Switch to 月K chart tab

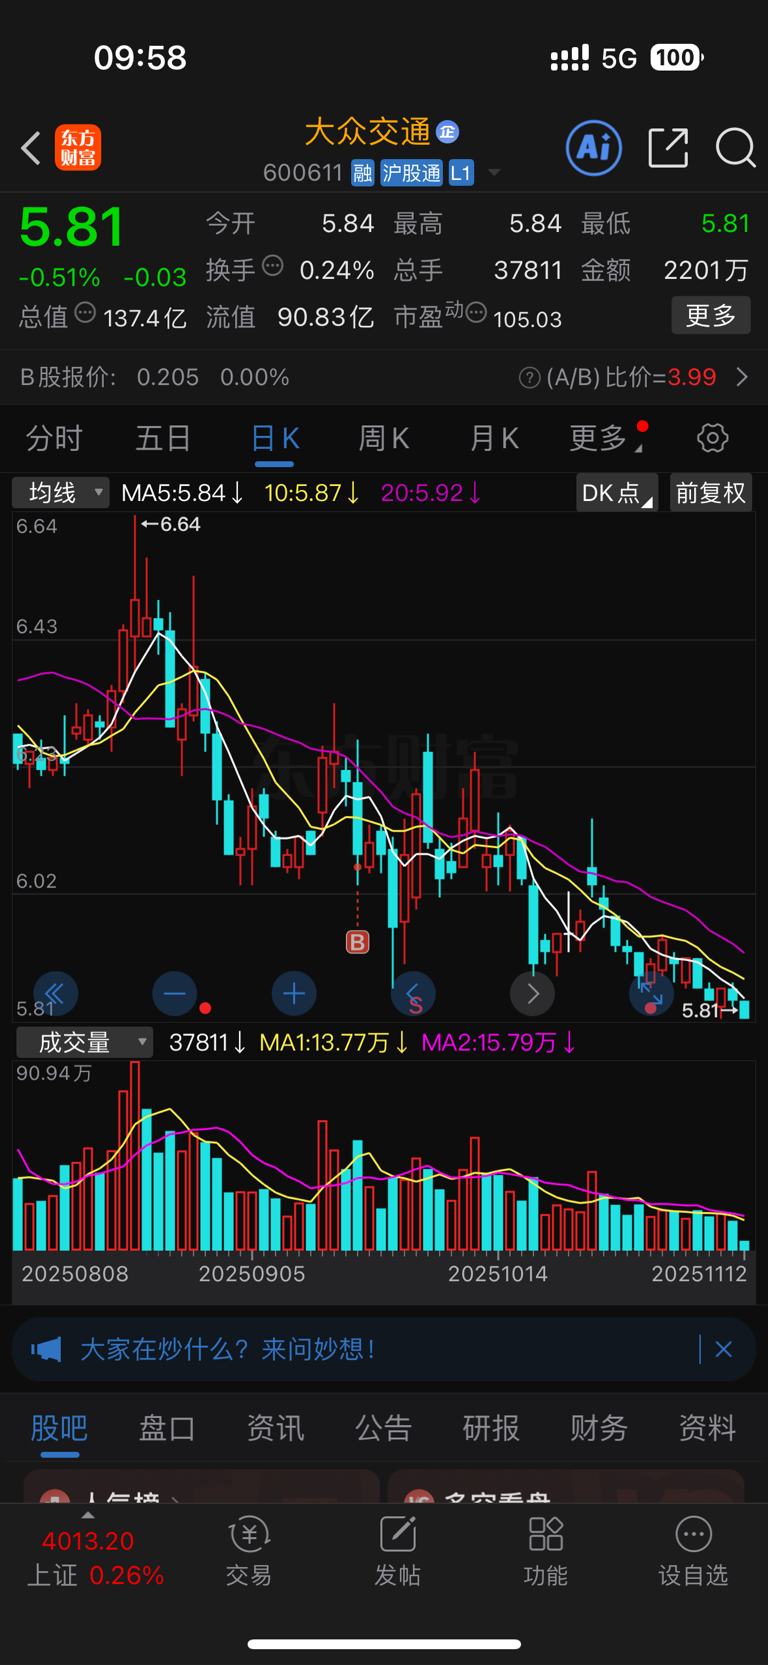(x=494, y=438)
